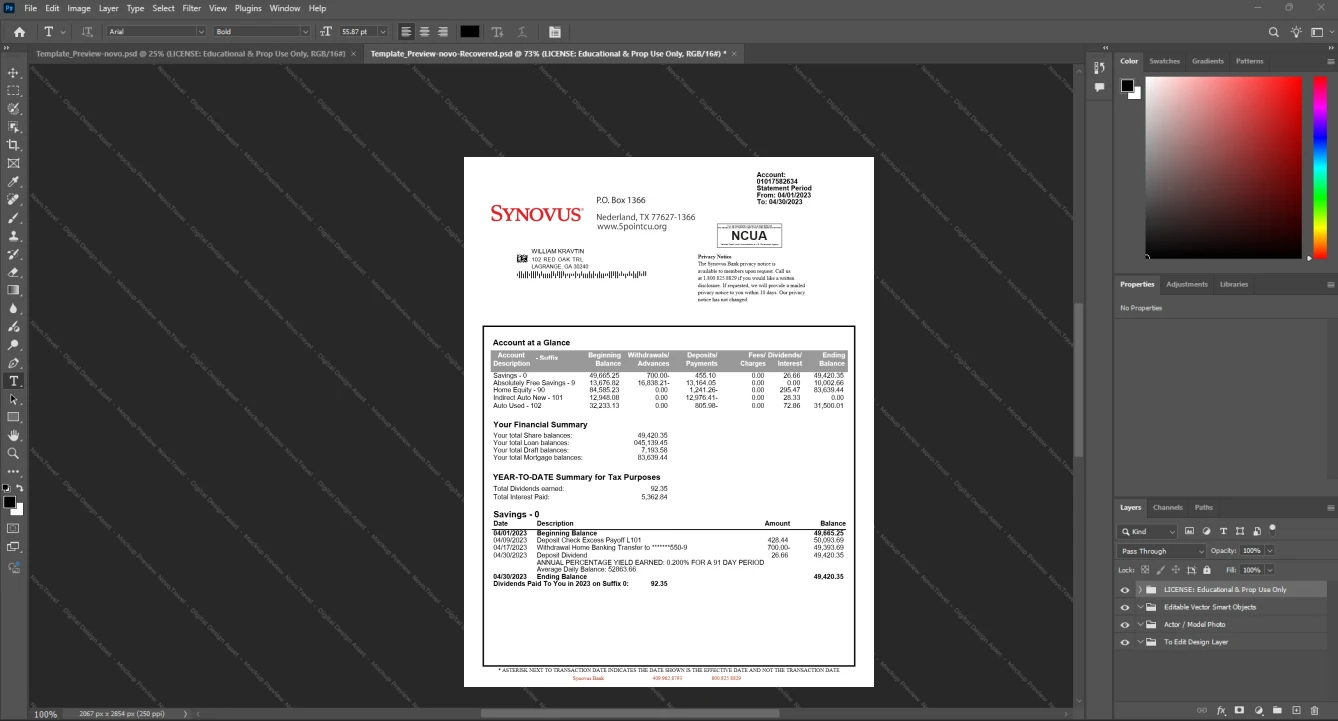This screenshot has height=721, width=1338.
Task: Select the Horizontal Type tool in toolbox
Action: pos(14,381)
